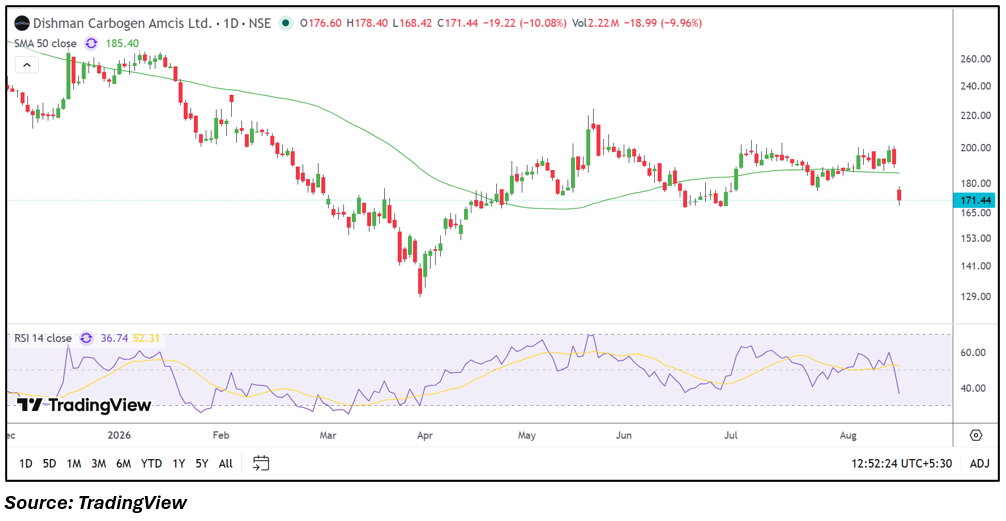Select the 3M time range
Screen dimensions: 1006x521
[98, 463]
